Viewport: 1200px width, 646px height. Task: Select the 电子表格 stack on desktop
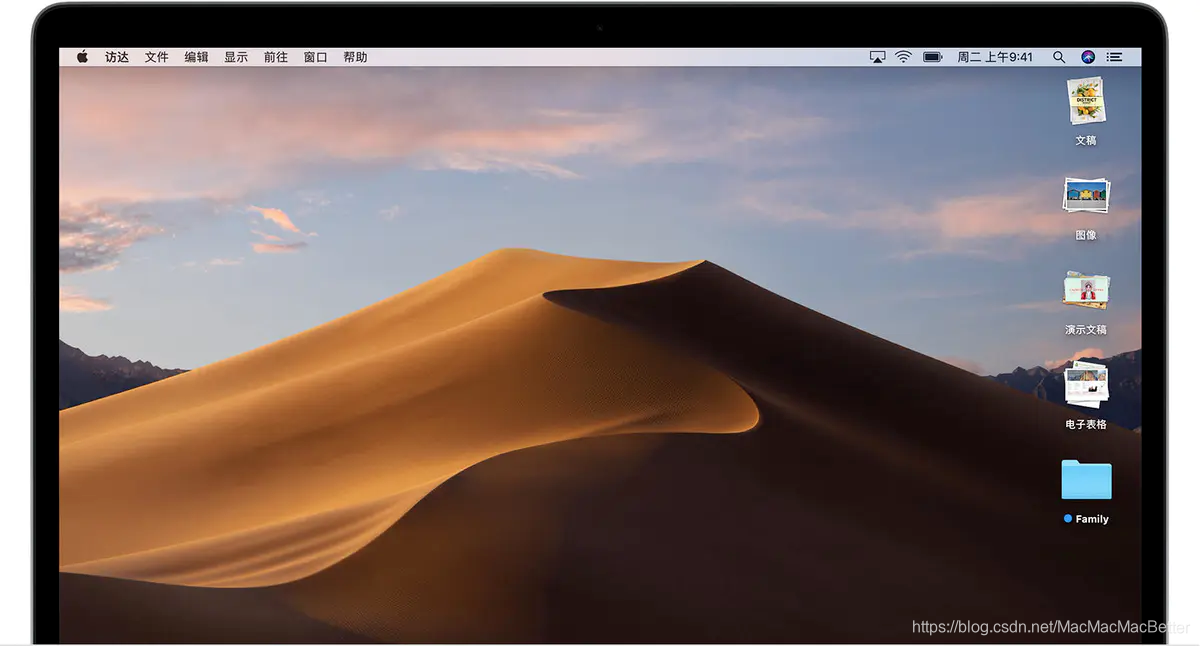coord(1086,384)
